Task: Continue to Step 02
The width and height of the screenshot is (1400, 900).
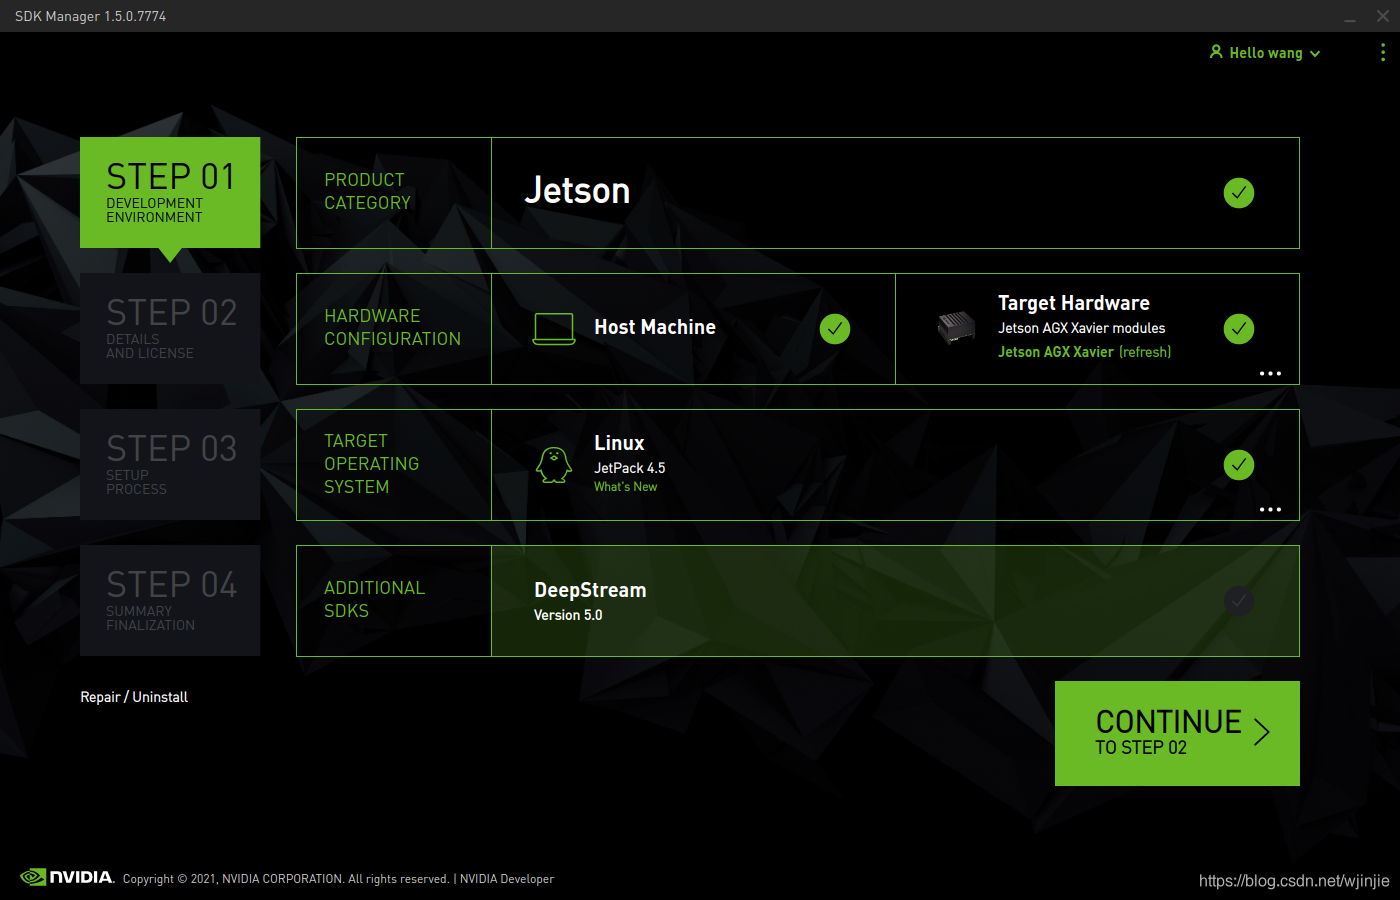Action: 1177,733
